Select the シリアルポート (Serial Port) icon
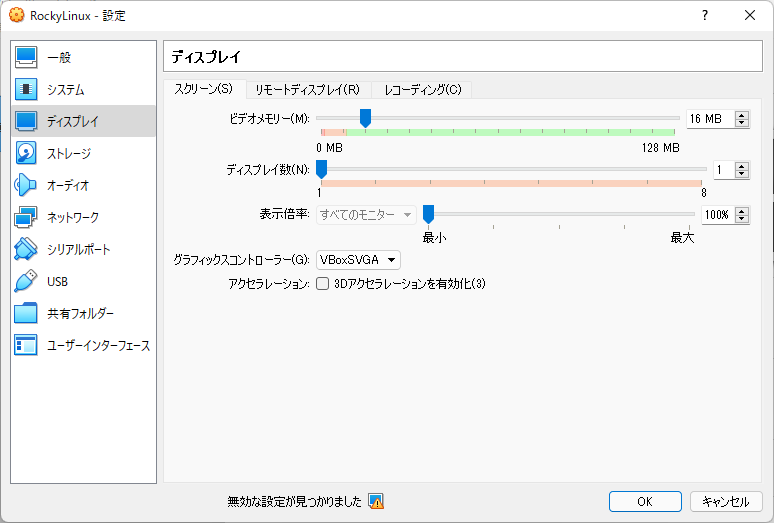Image resolution: width=774 pixels, height=523 pixels. point(26,250)
